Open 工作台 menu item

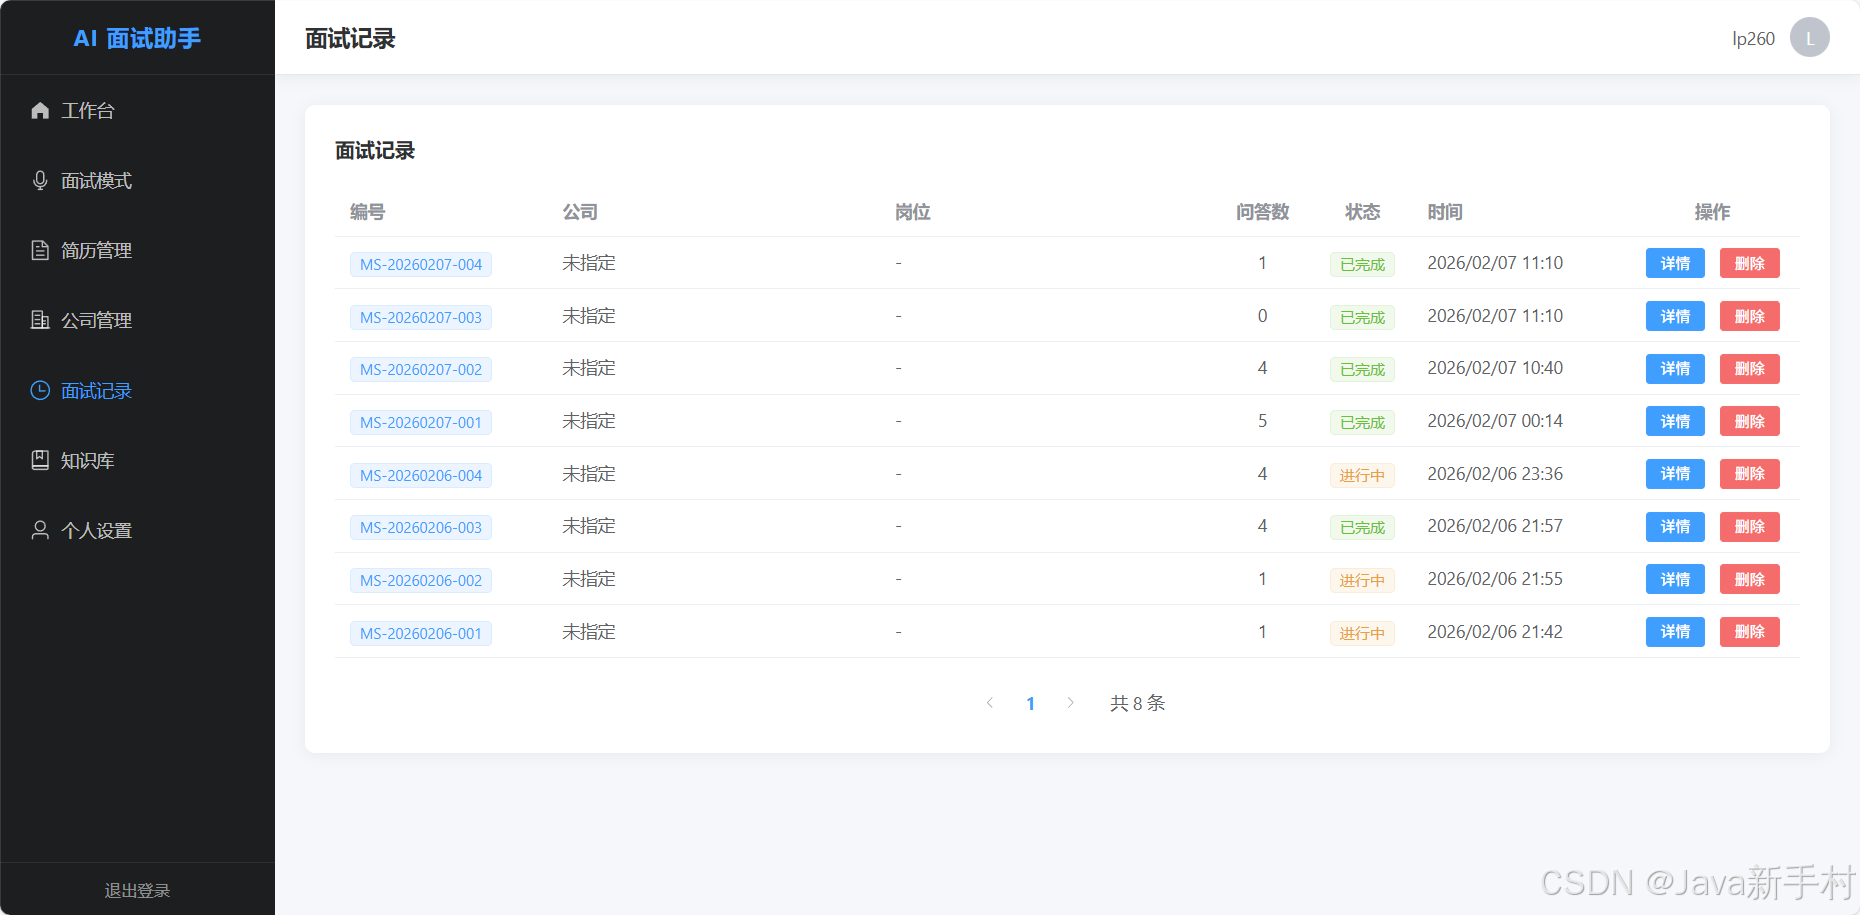pyautogui.click(x=138, y=110)
